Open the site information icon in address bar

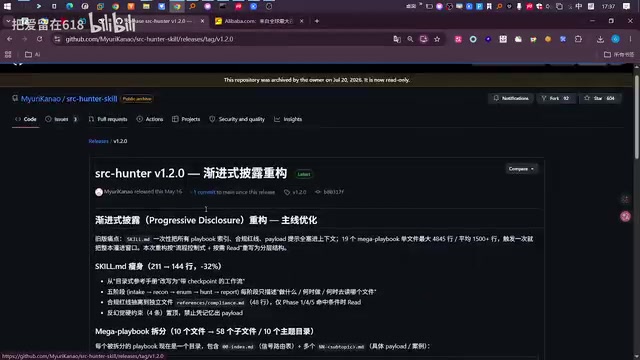[57, 39]
